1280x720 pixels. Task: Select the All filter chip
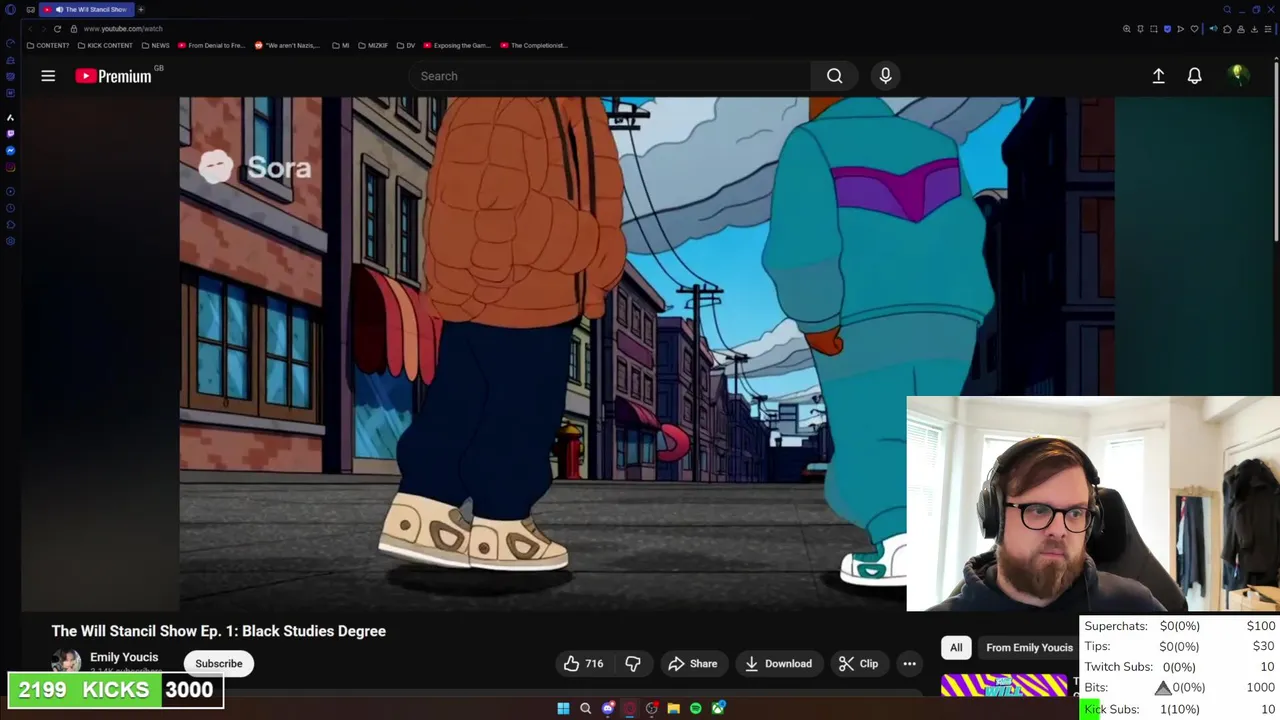(x=956, y=648)
